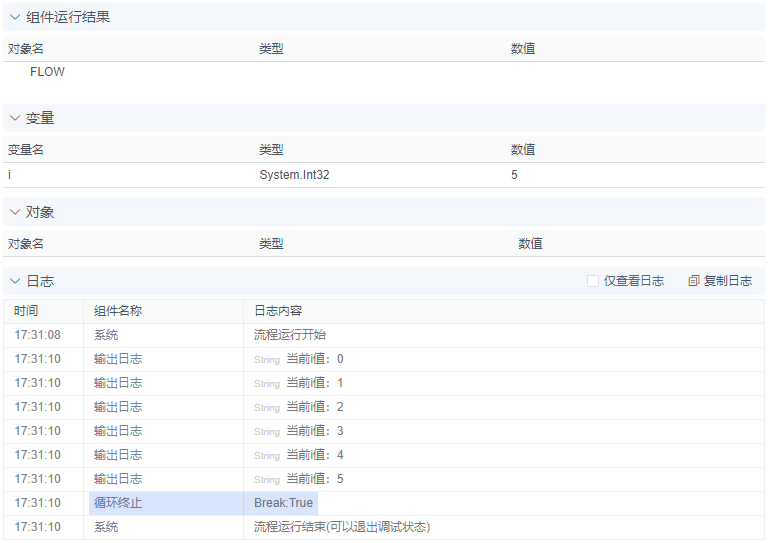
Task: Select the 流程运行结束 log entry
Action: tap(341, 527)
